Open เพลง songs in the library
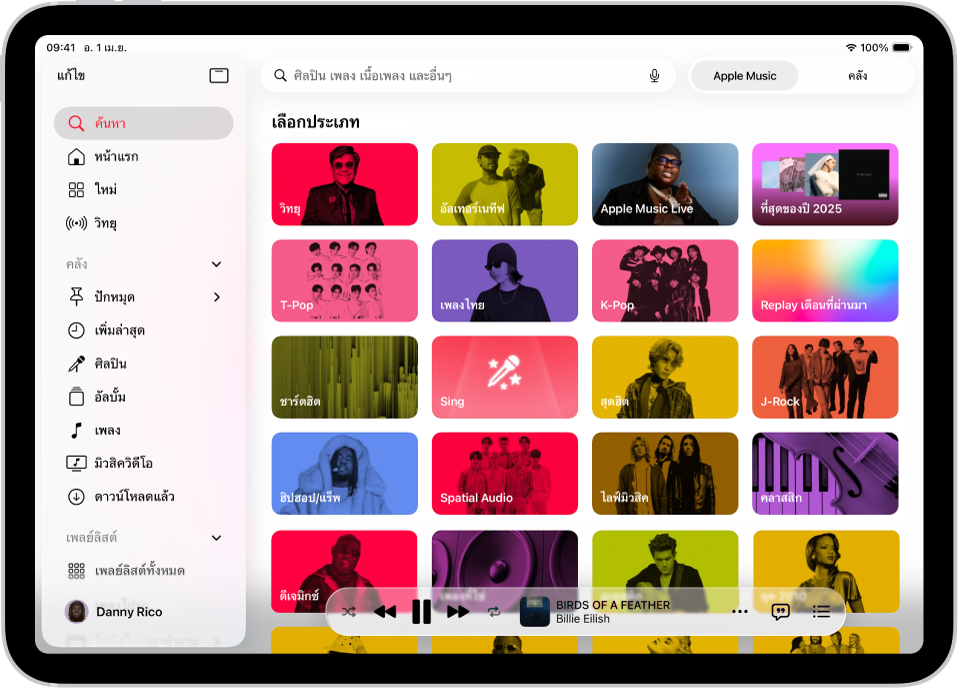Image resolution: width=963 pixels, height=689 pixels. tap(144, 430)
